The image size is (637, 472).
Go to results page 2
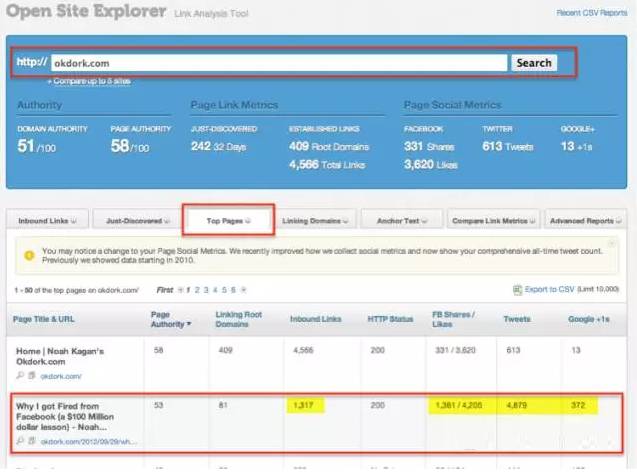(x=197, y=290)
